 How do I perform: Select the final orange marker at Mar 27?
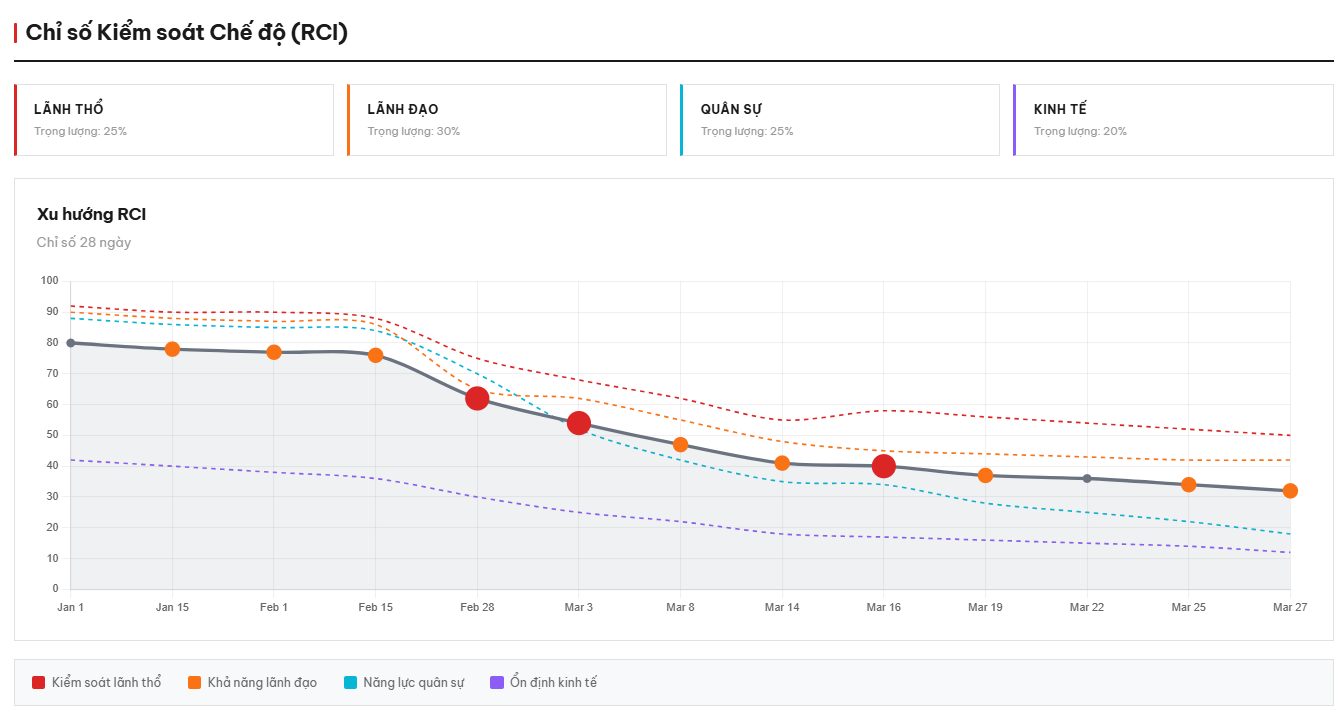pos(1290,491)
